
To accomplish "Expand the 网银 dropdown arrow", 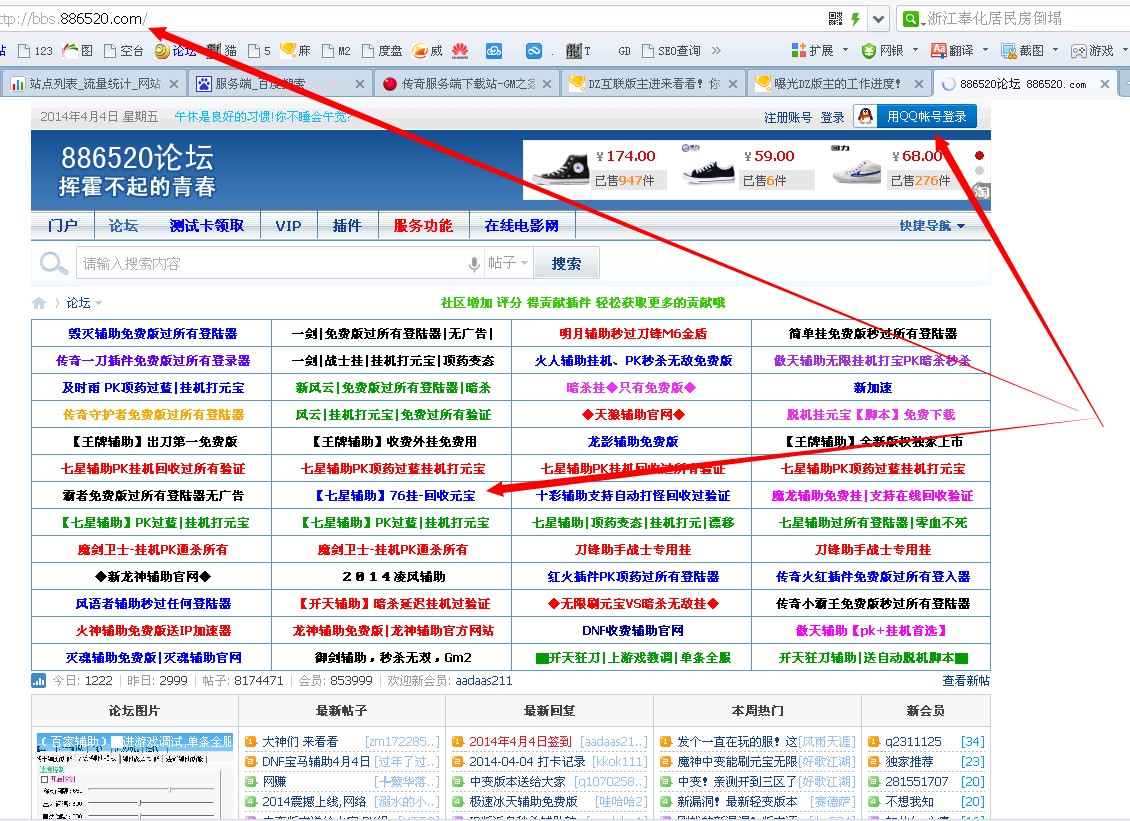I will [x=915, y=50].
